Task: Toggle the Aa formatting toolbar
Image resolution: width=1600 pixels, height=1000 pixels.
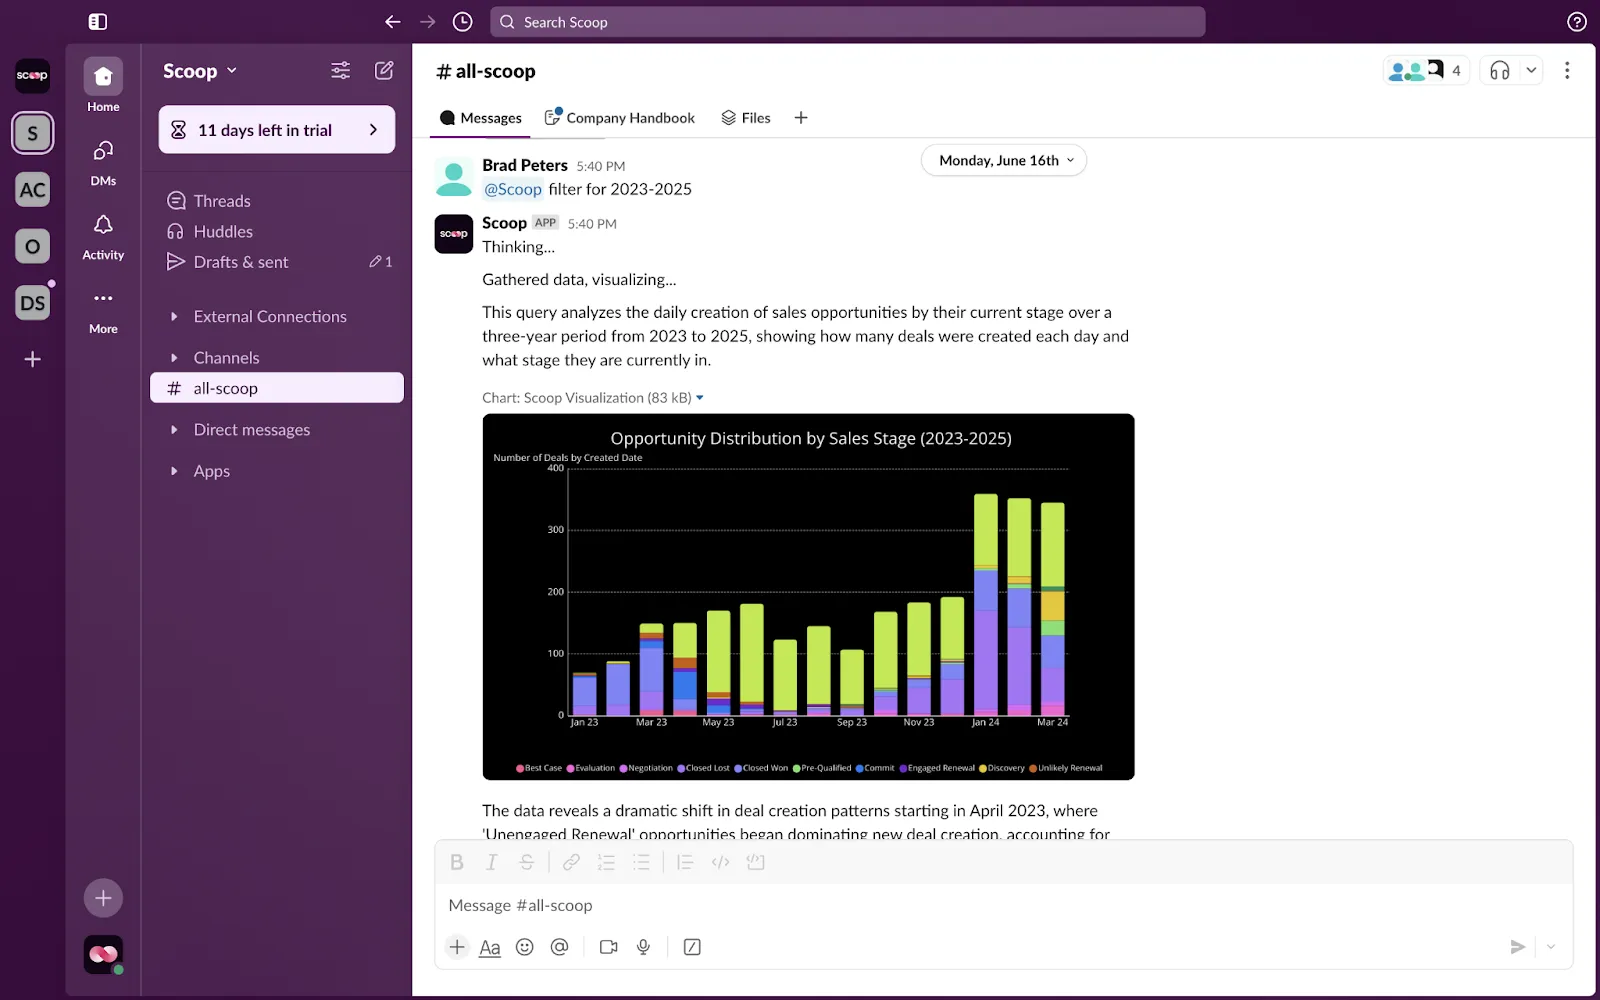Action: point(490,947)
